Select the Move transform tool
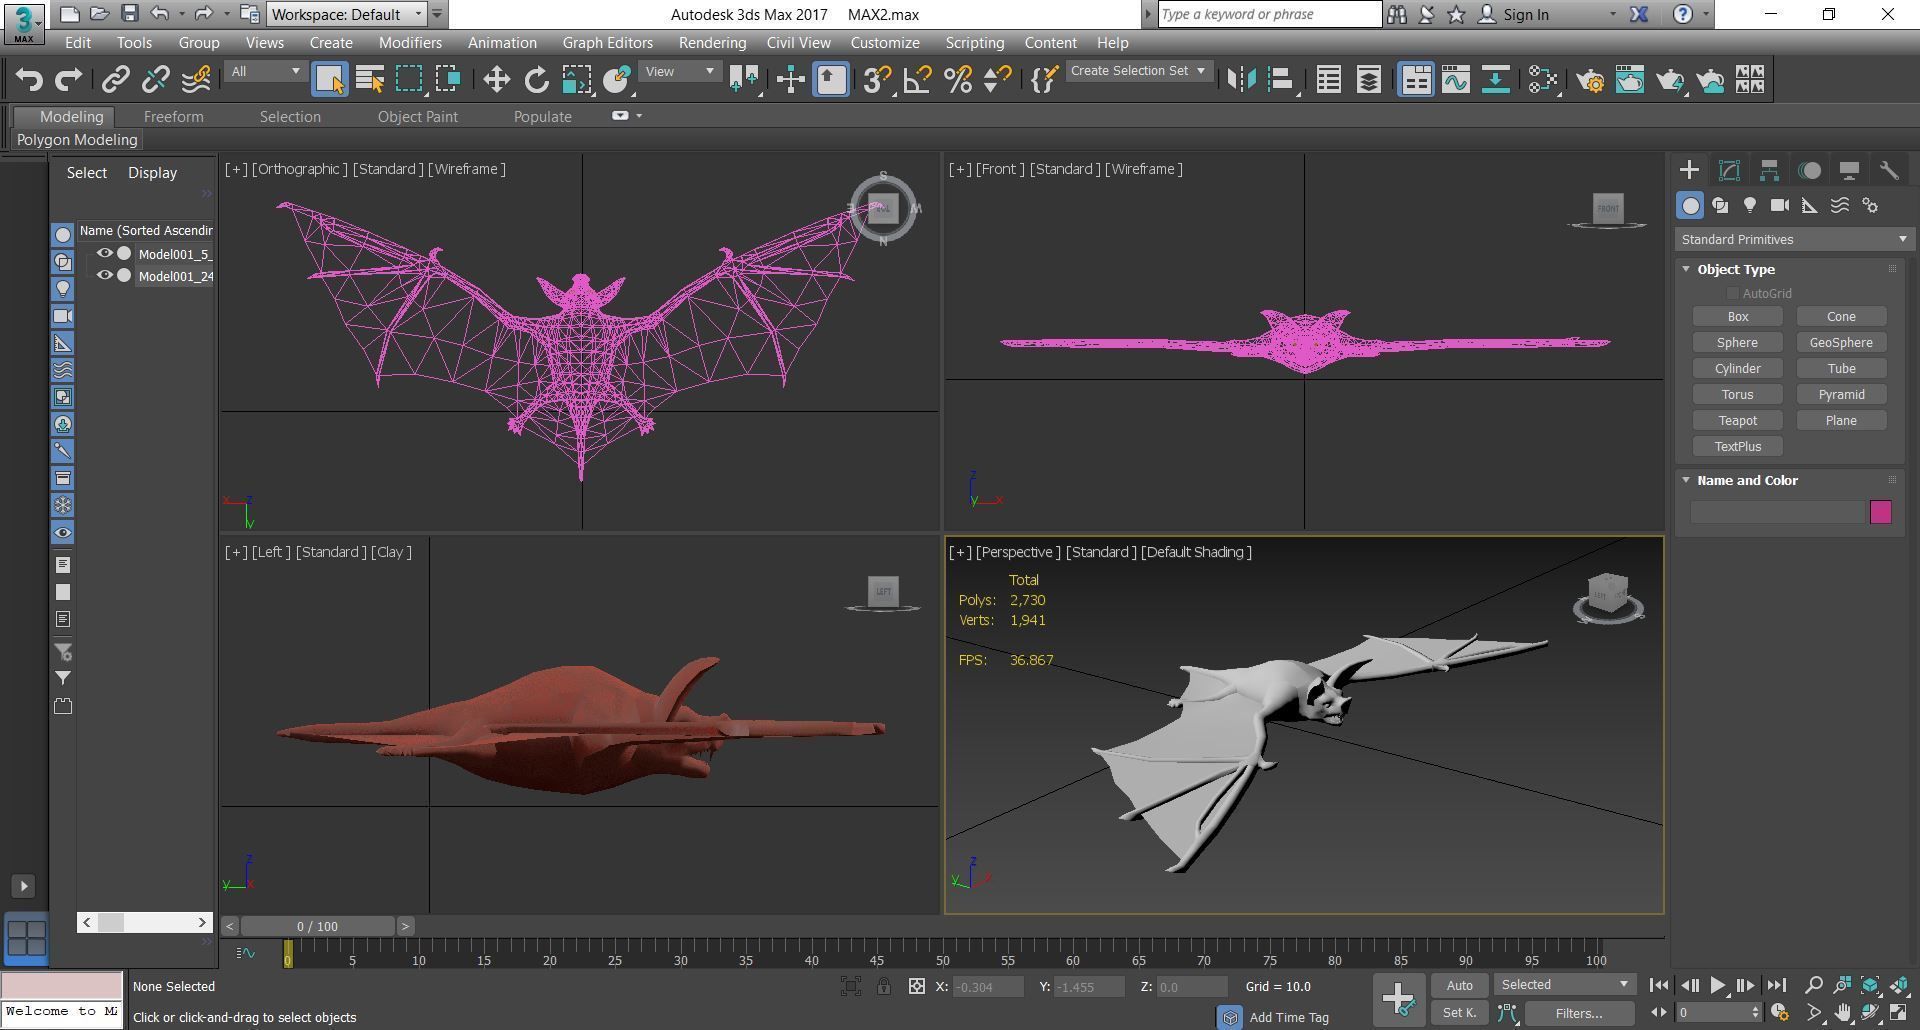The image size is (1920, 1030). 496,80
